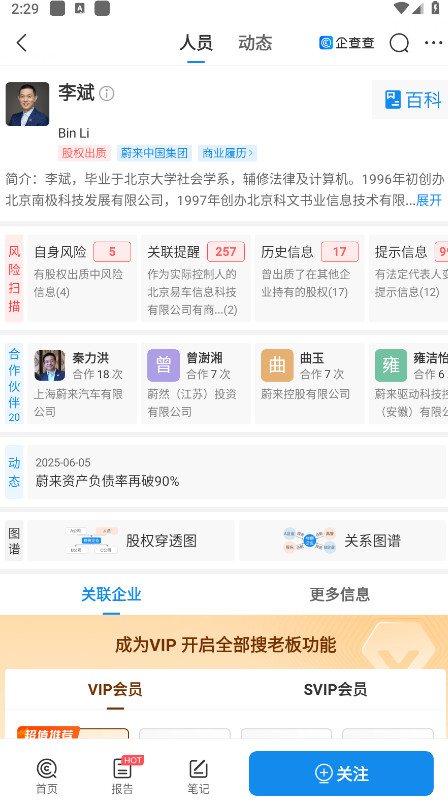Tap info icon beside 李斌
The image size is (448, 804).
tap(107, 94)
